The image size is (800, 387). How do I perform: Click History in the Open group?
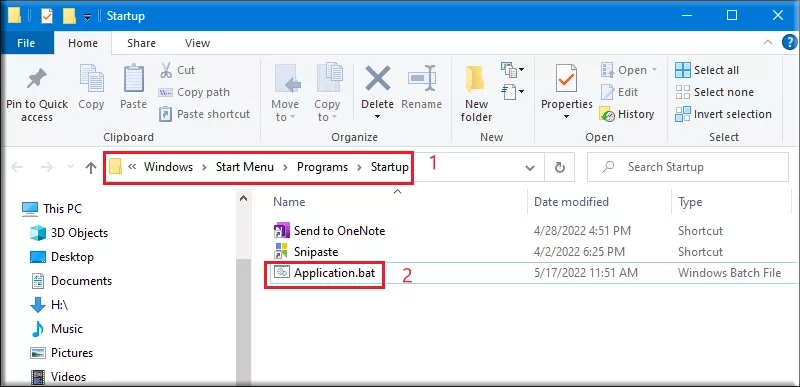coord(627,114)
